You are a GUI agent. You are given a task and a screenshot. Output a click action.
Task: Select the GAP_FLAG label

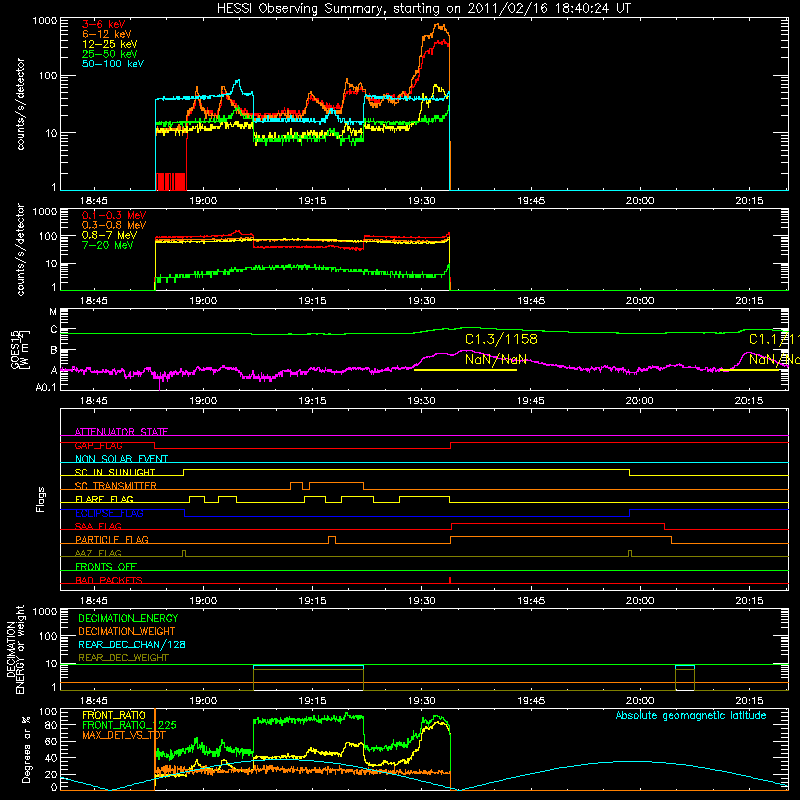click(98, 445)
